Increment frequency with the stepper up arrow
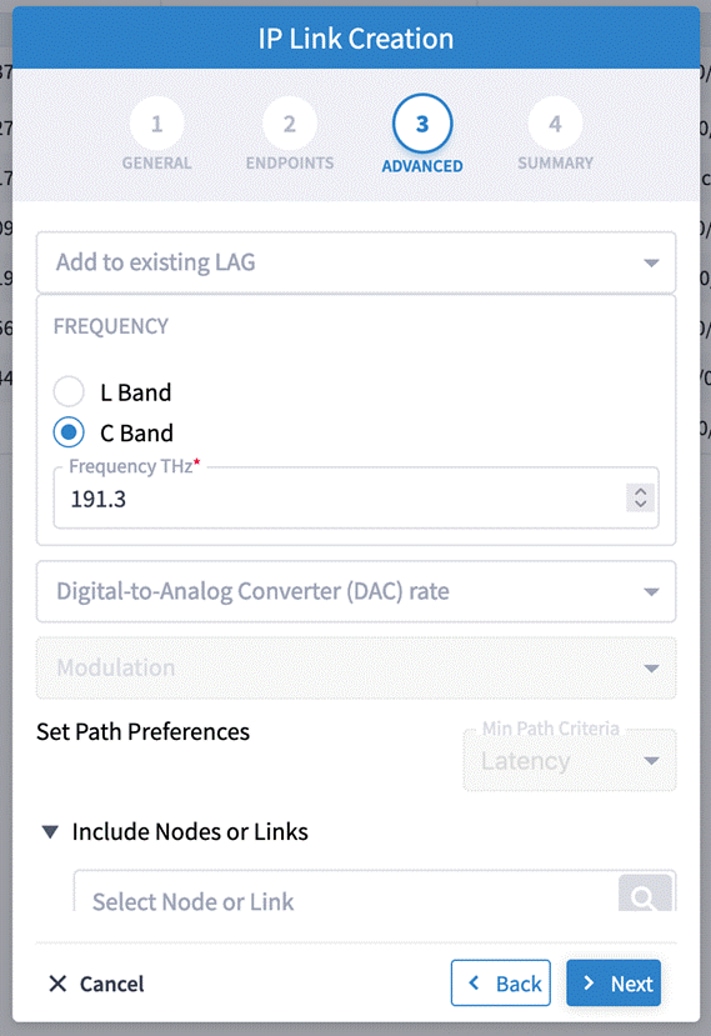Image resolution: width=711 pixels, height=1036 pixels. [x=640, y=491]
